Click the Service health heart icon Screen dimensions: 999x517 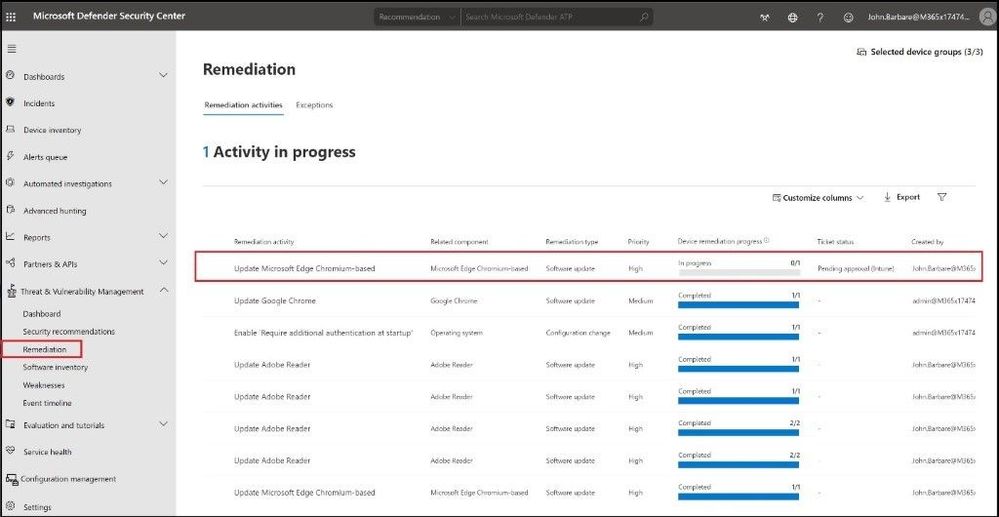point(10,451)
